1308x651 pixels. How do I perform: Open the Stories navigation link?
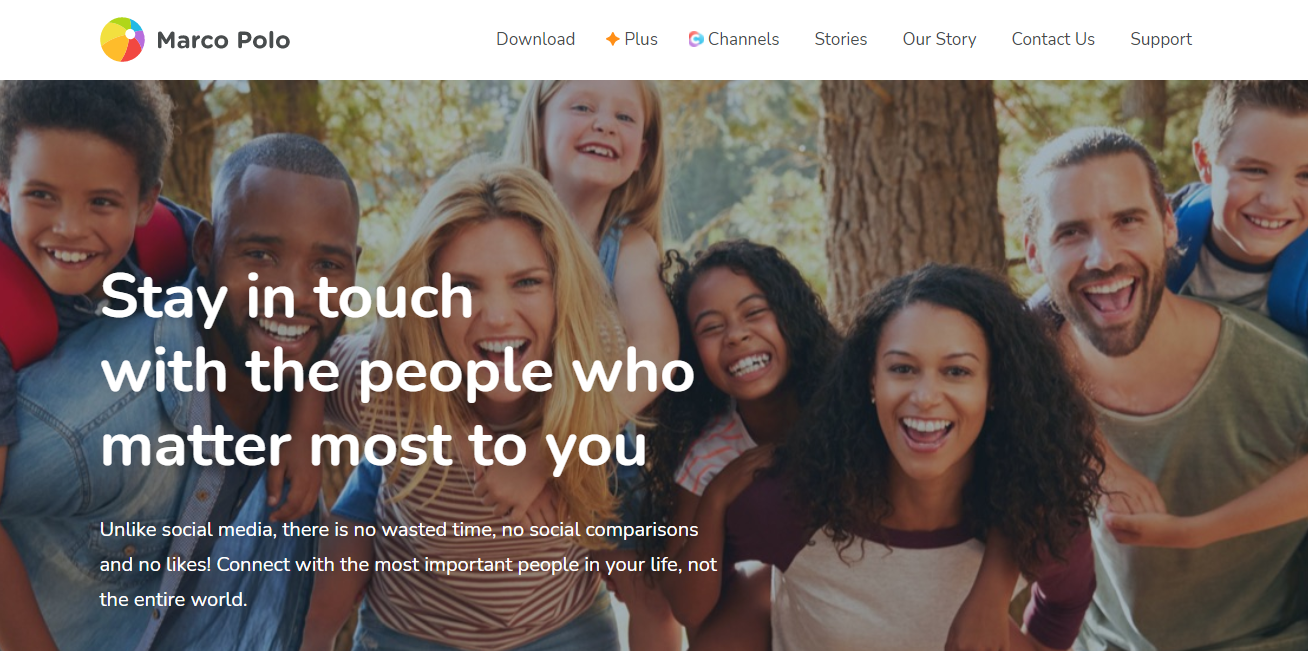[841, 39]
